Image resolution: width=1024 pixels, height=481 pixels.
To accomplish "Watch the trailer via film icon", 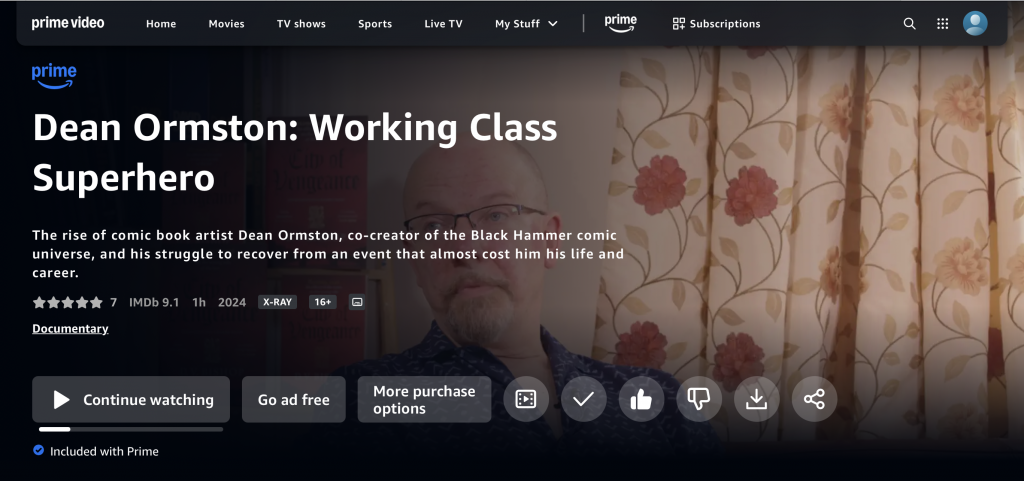I will (x=526, y=399).
